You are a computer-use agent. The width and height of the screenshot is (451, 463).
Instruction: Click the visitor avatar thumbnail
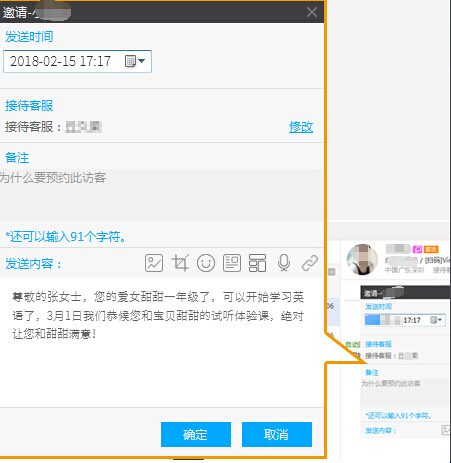tap(362, 259)
